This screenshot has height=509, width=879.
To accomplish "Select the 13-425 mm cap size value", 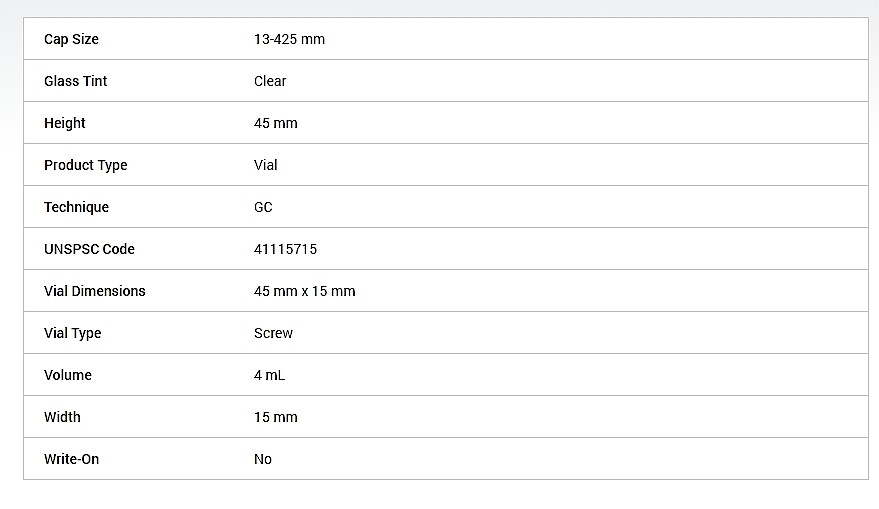I will [289, 39].
